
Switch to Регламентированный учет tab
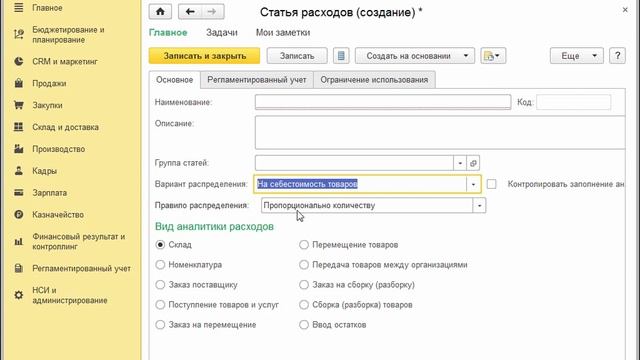click(x=257, y=80)
